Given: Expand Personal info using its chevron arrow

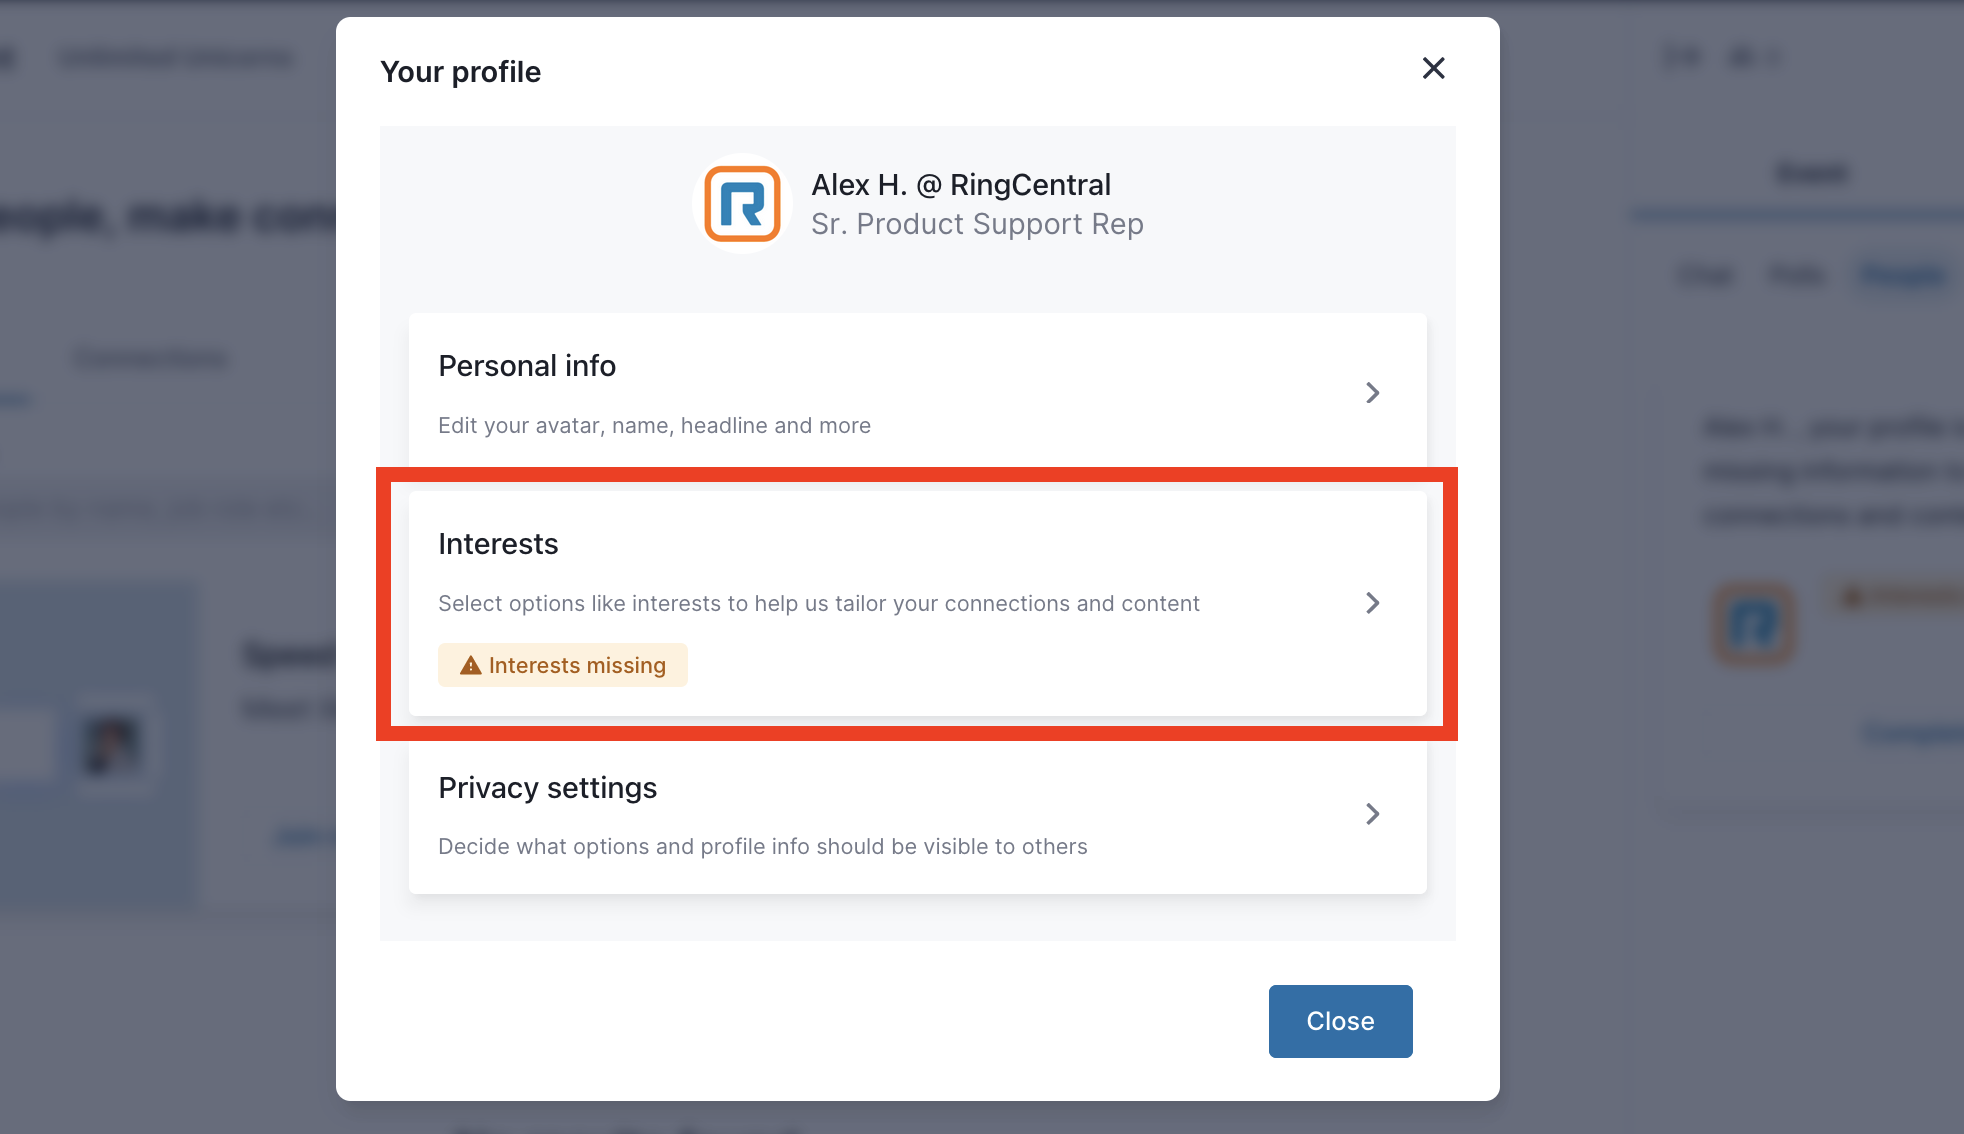Looking at the screenshot, I should coord(1372,393).
